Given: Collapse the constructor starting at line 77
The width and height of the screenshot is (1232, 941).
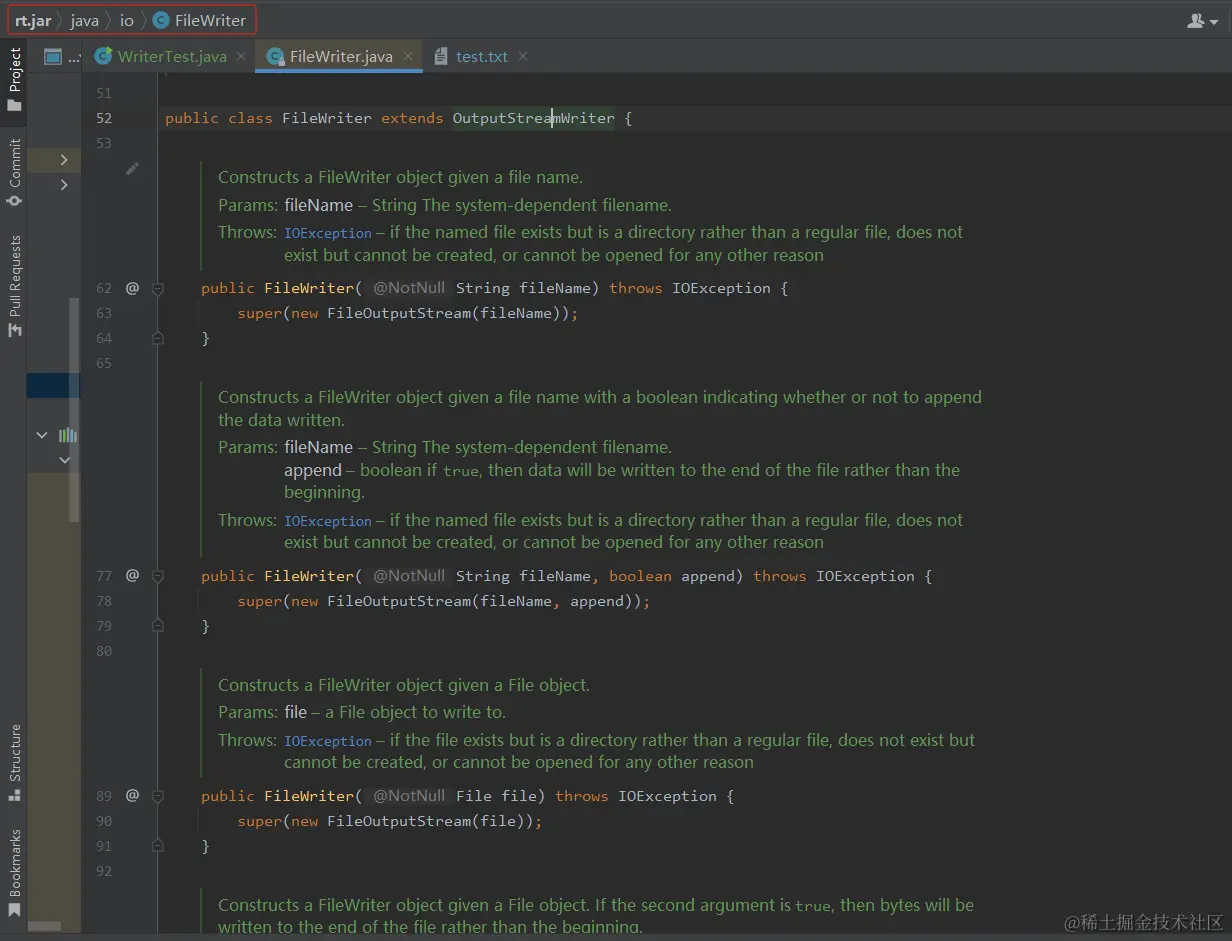Looking at the screenshot, I should click(x=157, y=576).
